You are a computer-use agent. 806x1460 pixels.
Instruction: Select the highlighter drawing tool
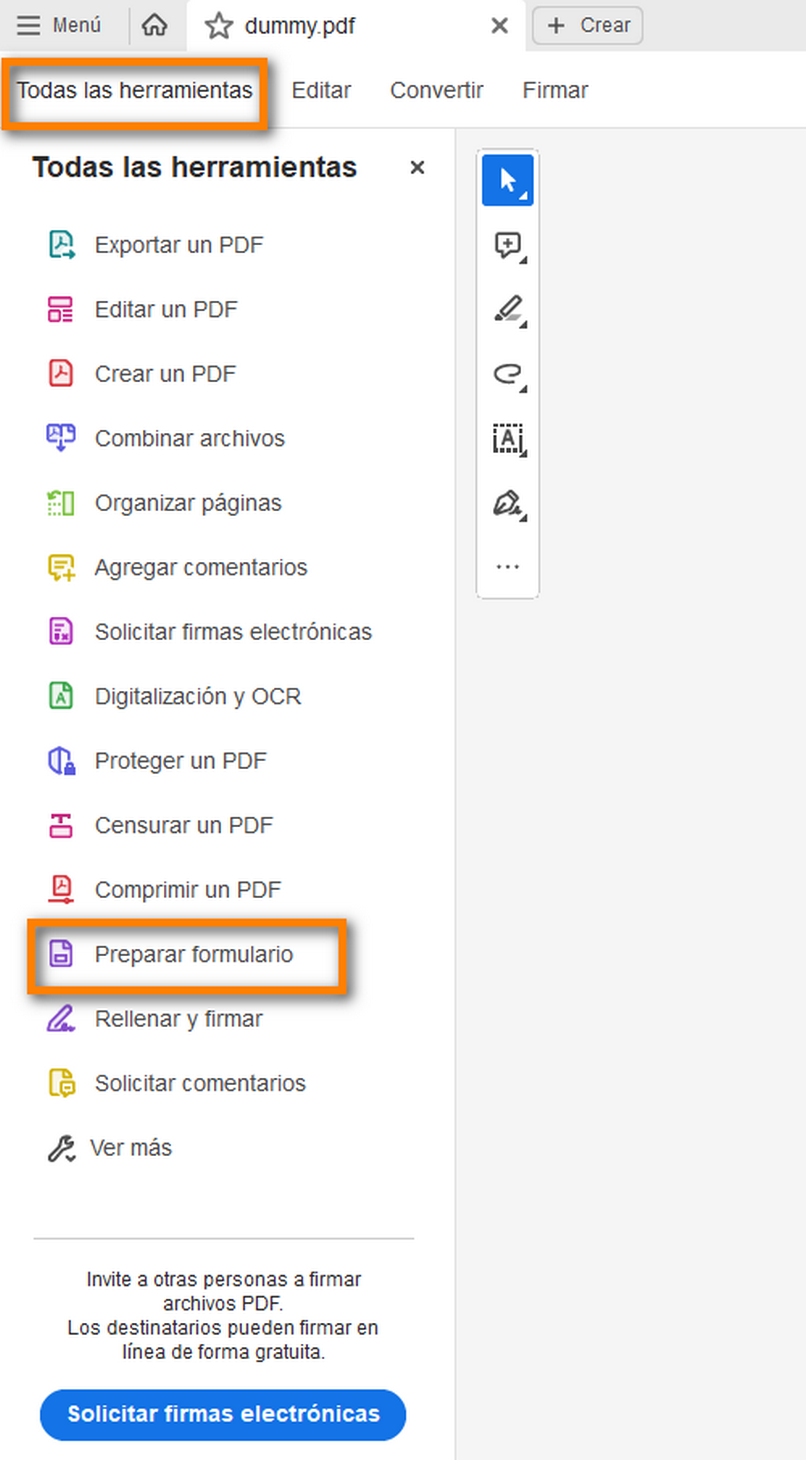point(506,309)
